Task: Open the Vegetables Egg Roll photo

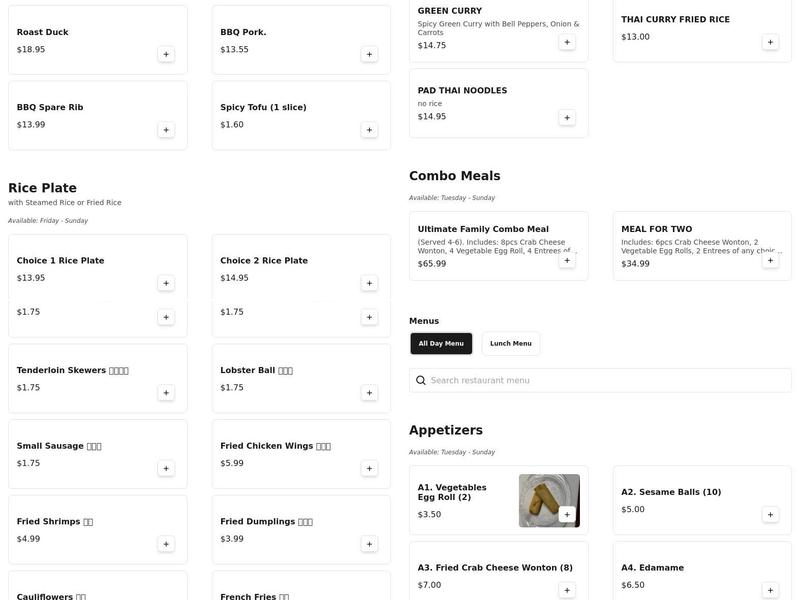Action: coord(548,499)
